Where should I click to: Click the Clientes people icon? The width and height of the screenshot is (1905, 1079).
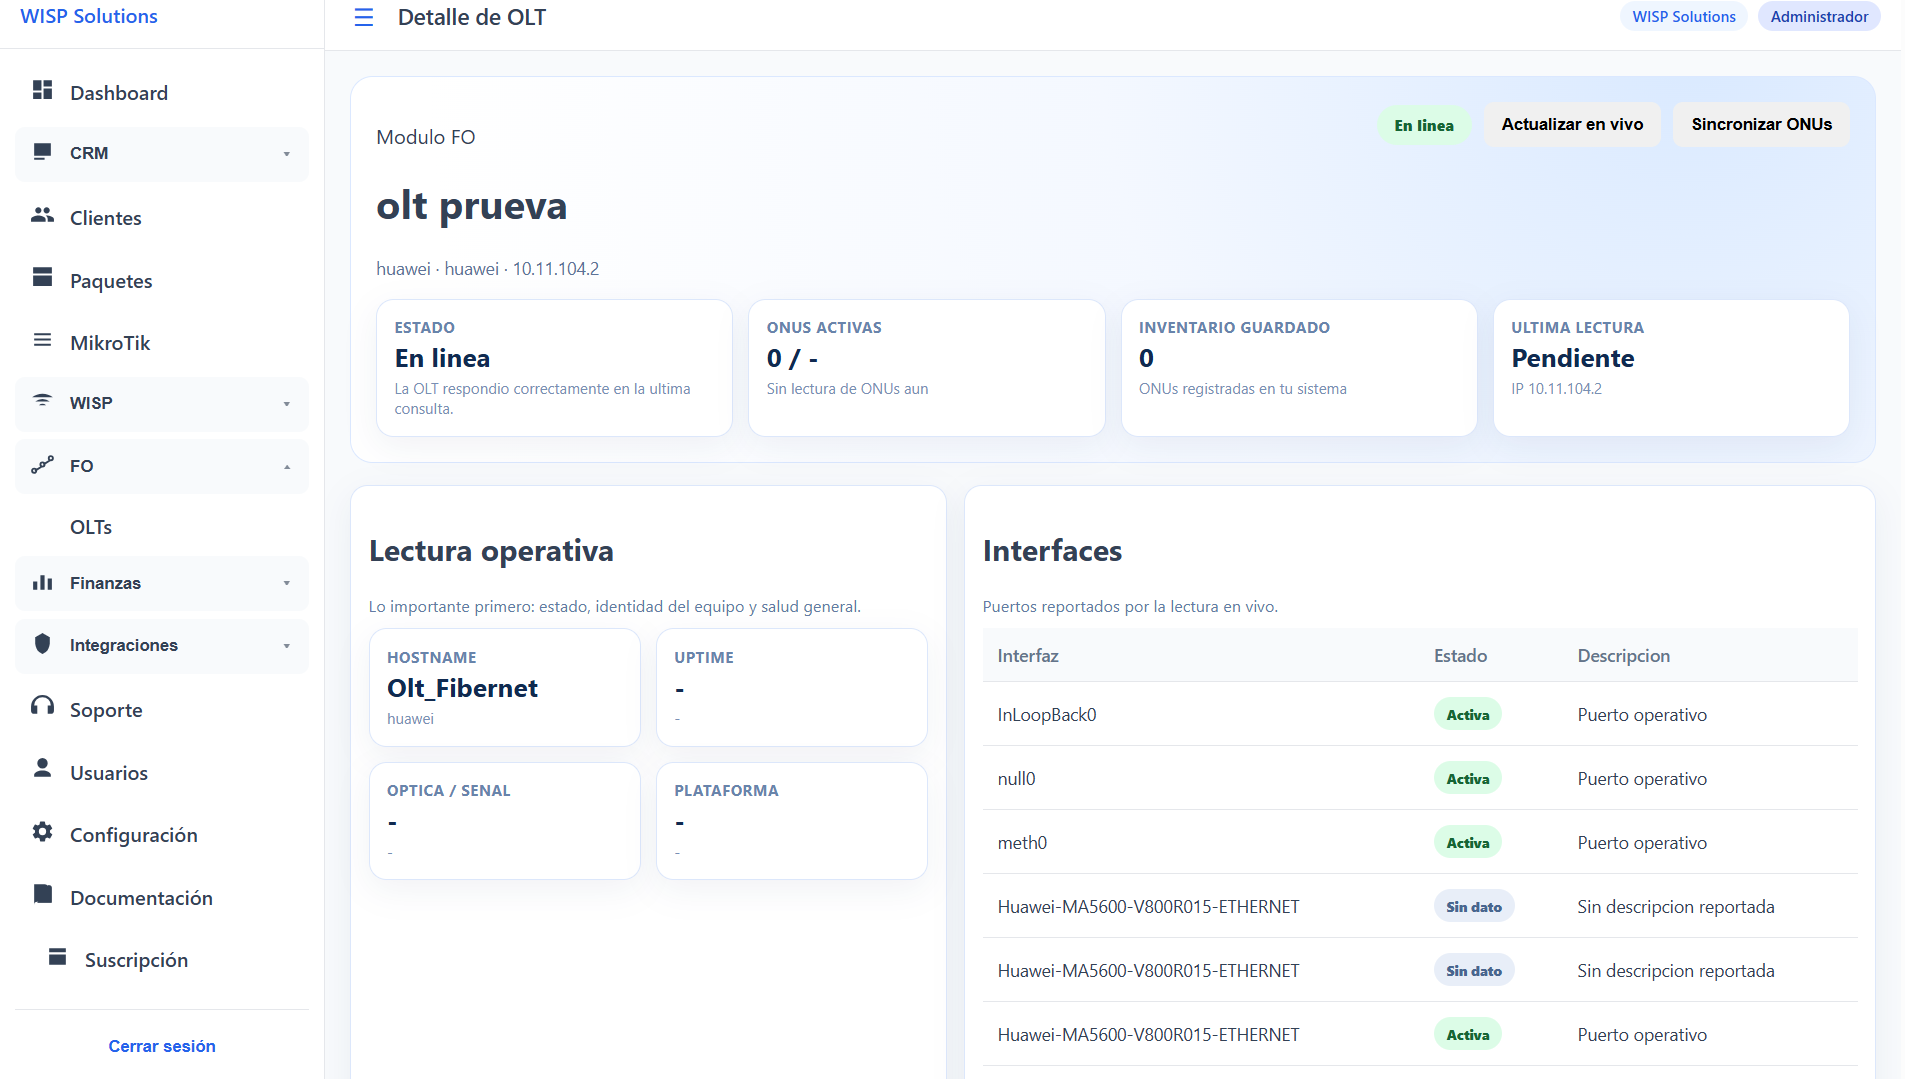click(42, 216)
